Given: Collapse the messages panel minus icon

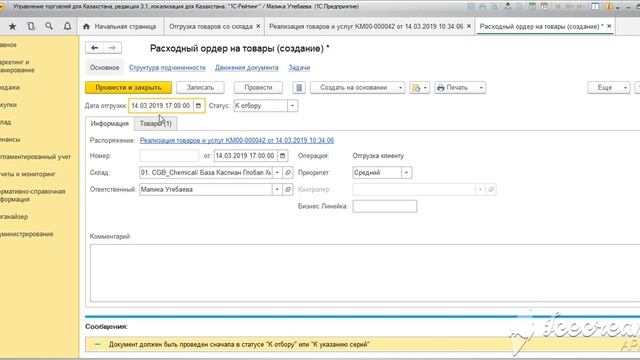Looking at the screenshot, I should tap(97, 344).
